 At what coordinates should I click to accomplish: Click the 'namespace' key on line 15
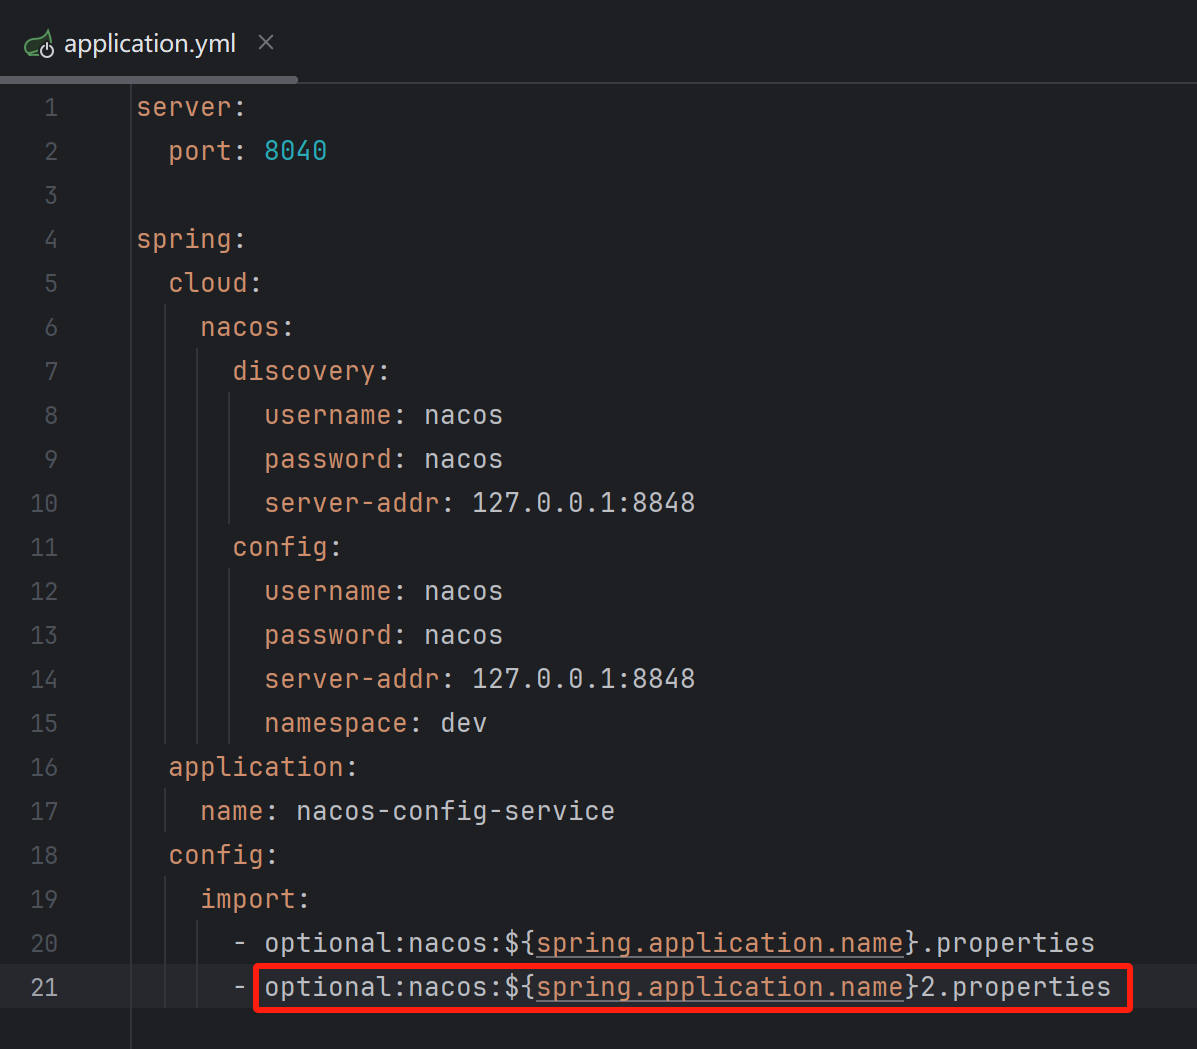[336, 724]
